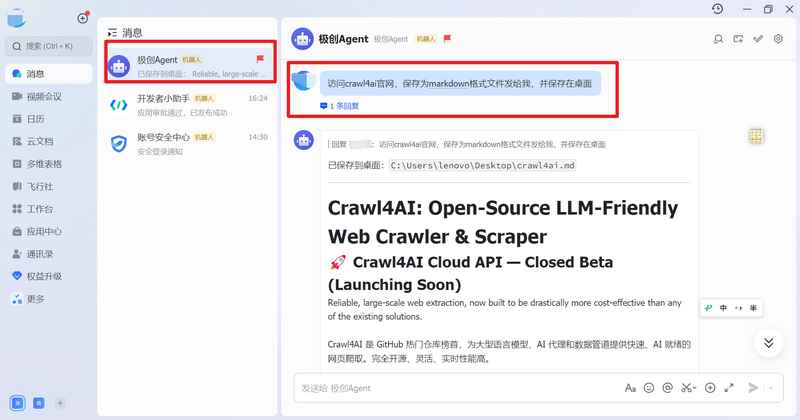Open 多维表格 in the sidebar
Screen dimensions: 800x420
tap(49, 164)
